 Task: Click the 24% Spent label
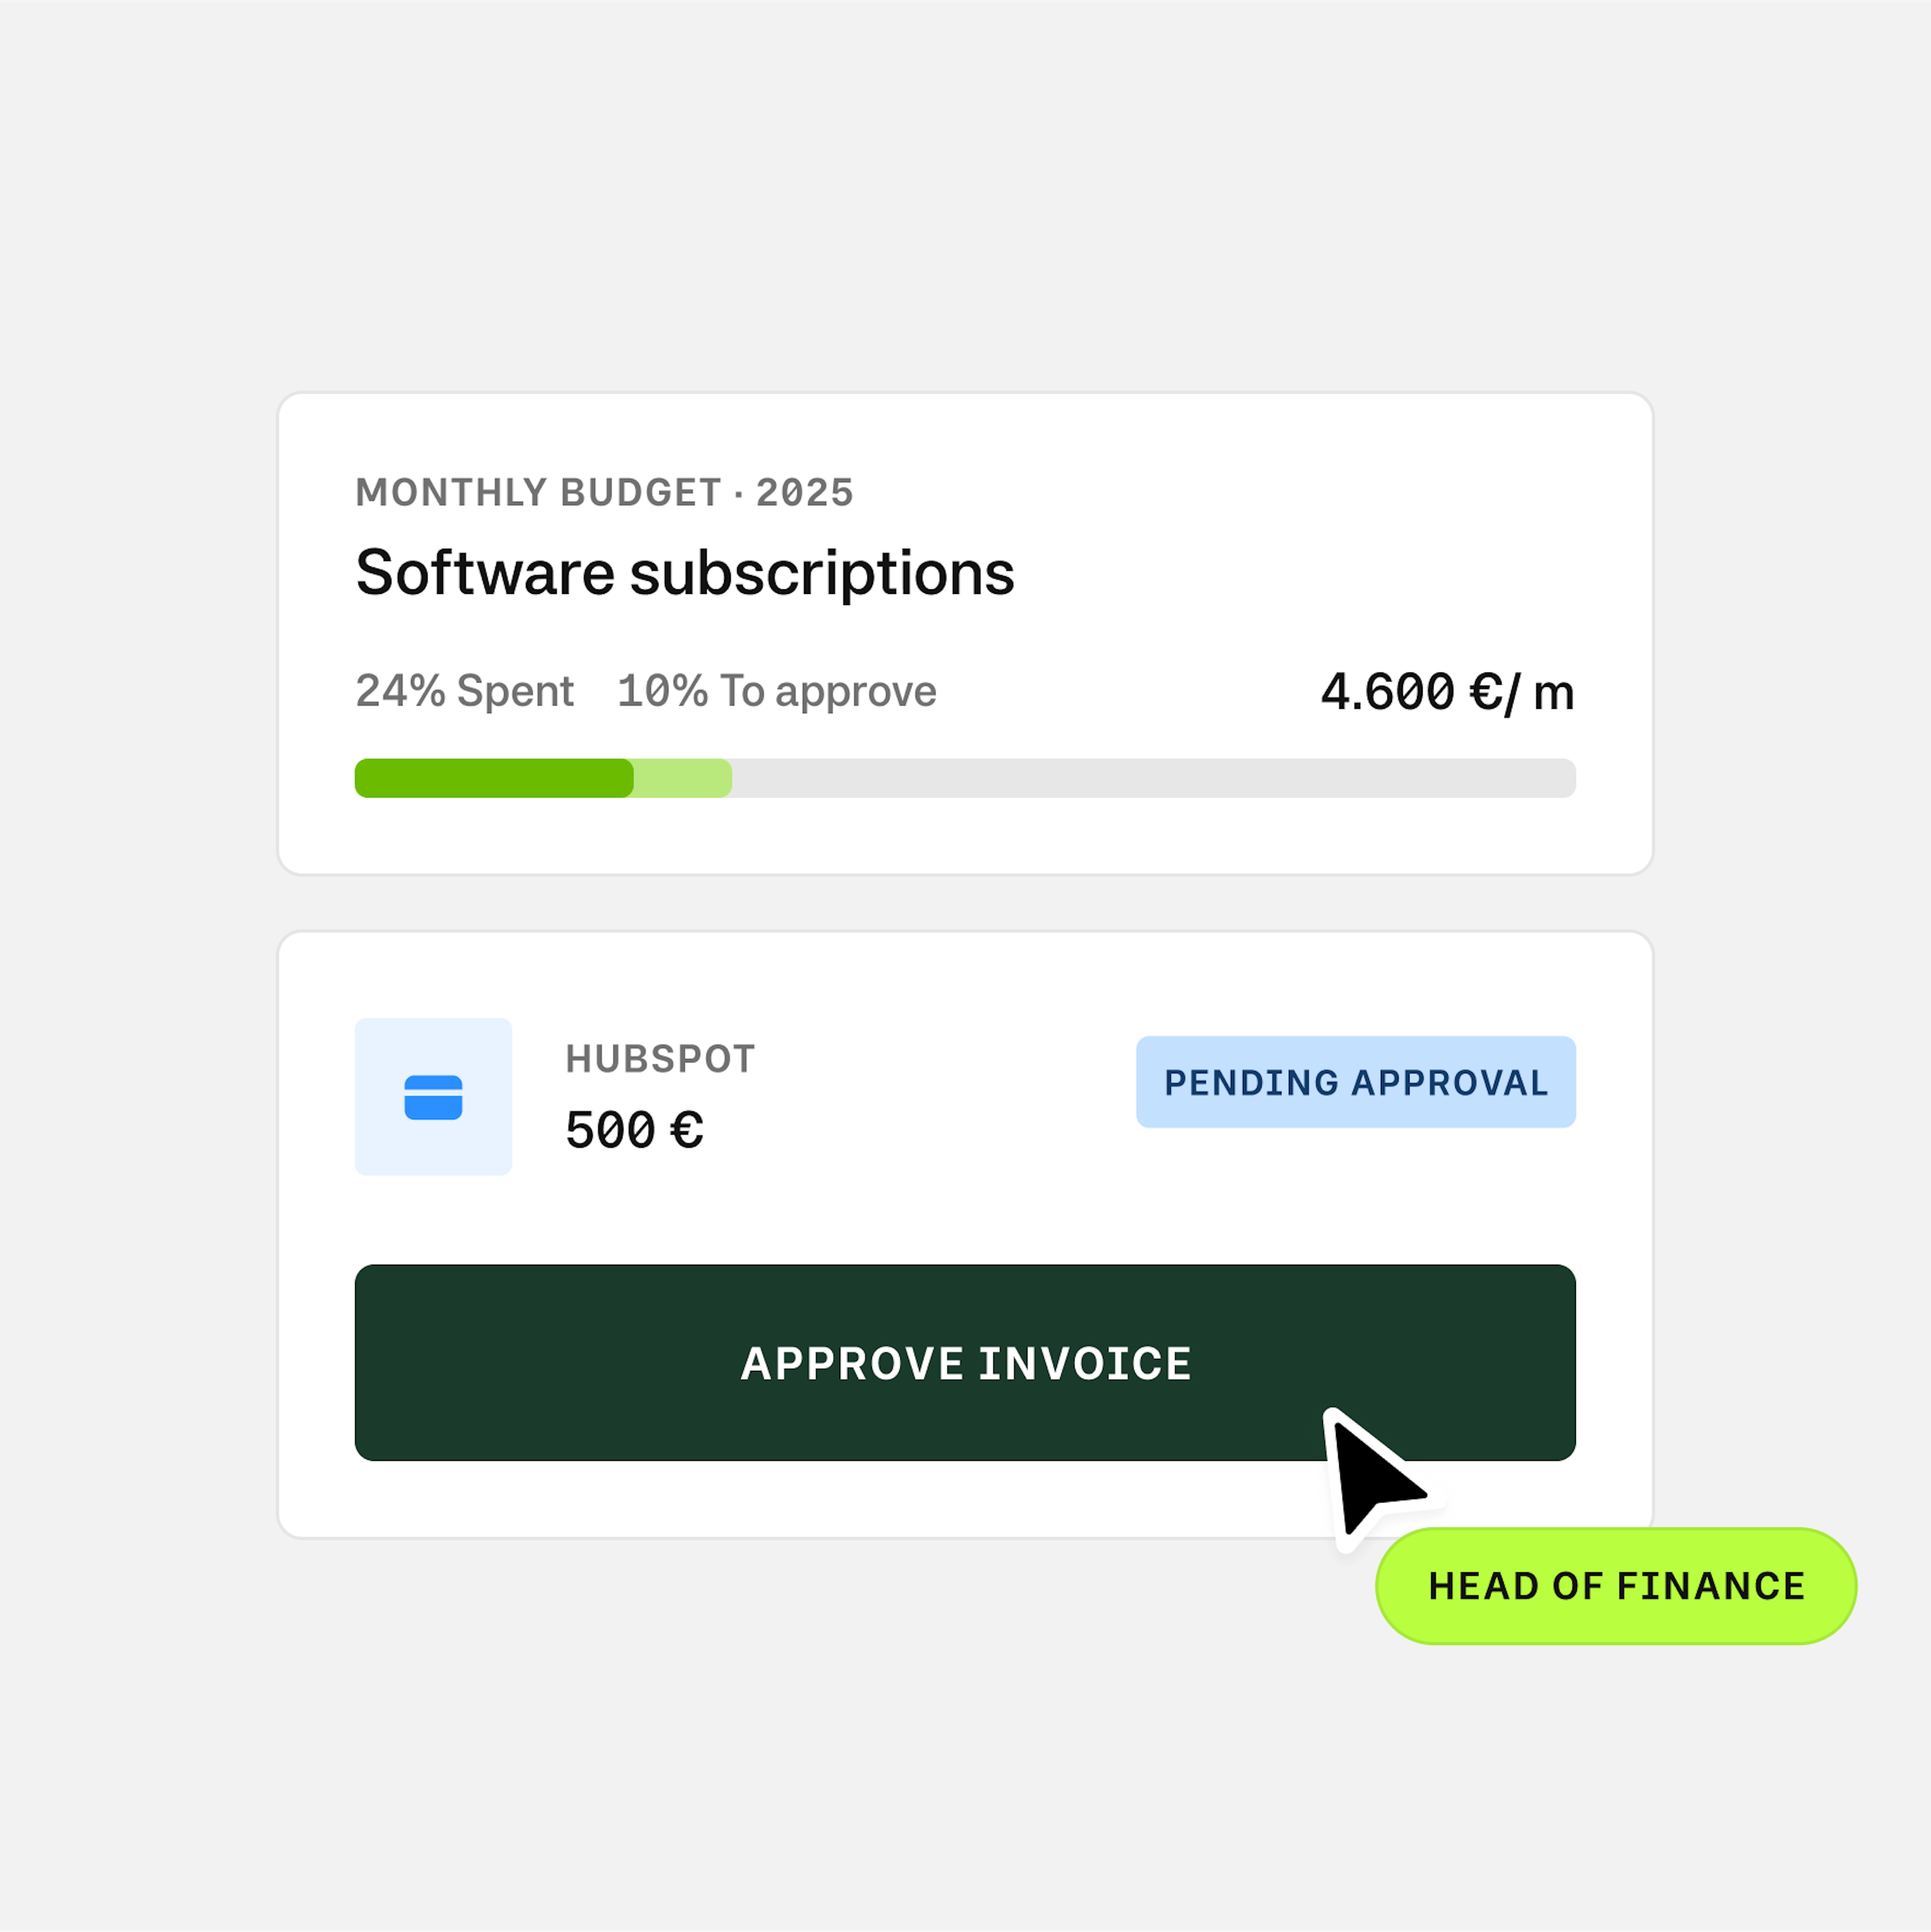click(x=465, y=691)
